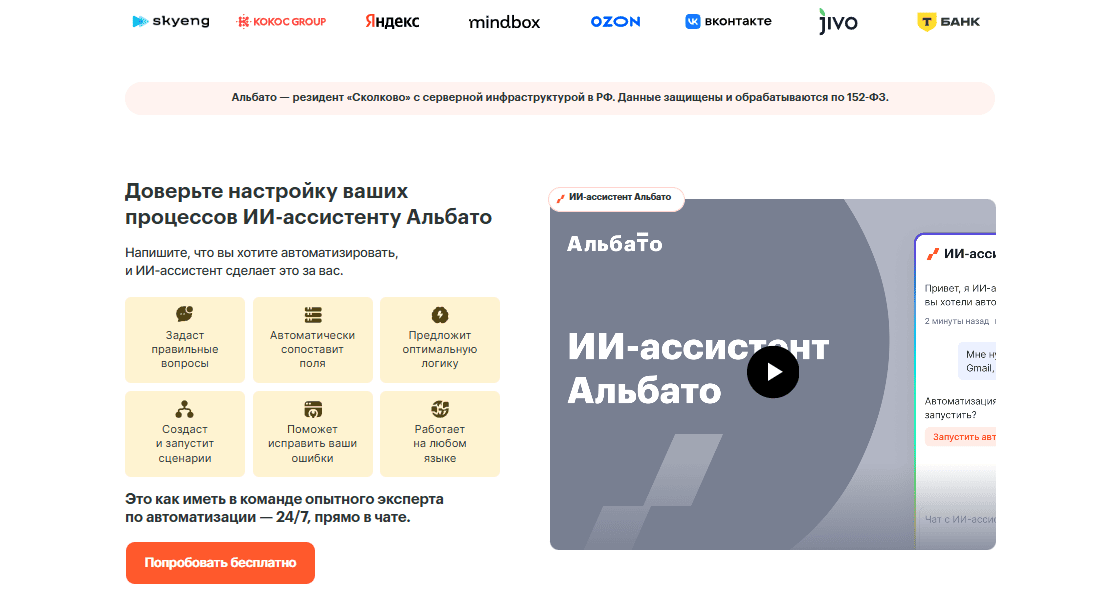Click the chat bubble icon above "Задаст правильные вопросы"
The image size is (1100, 600).
pyautogui.click(x=185, y=314)
